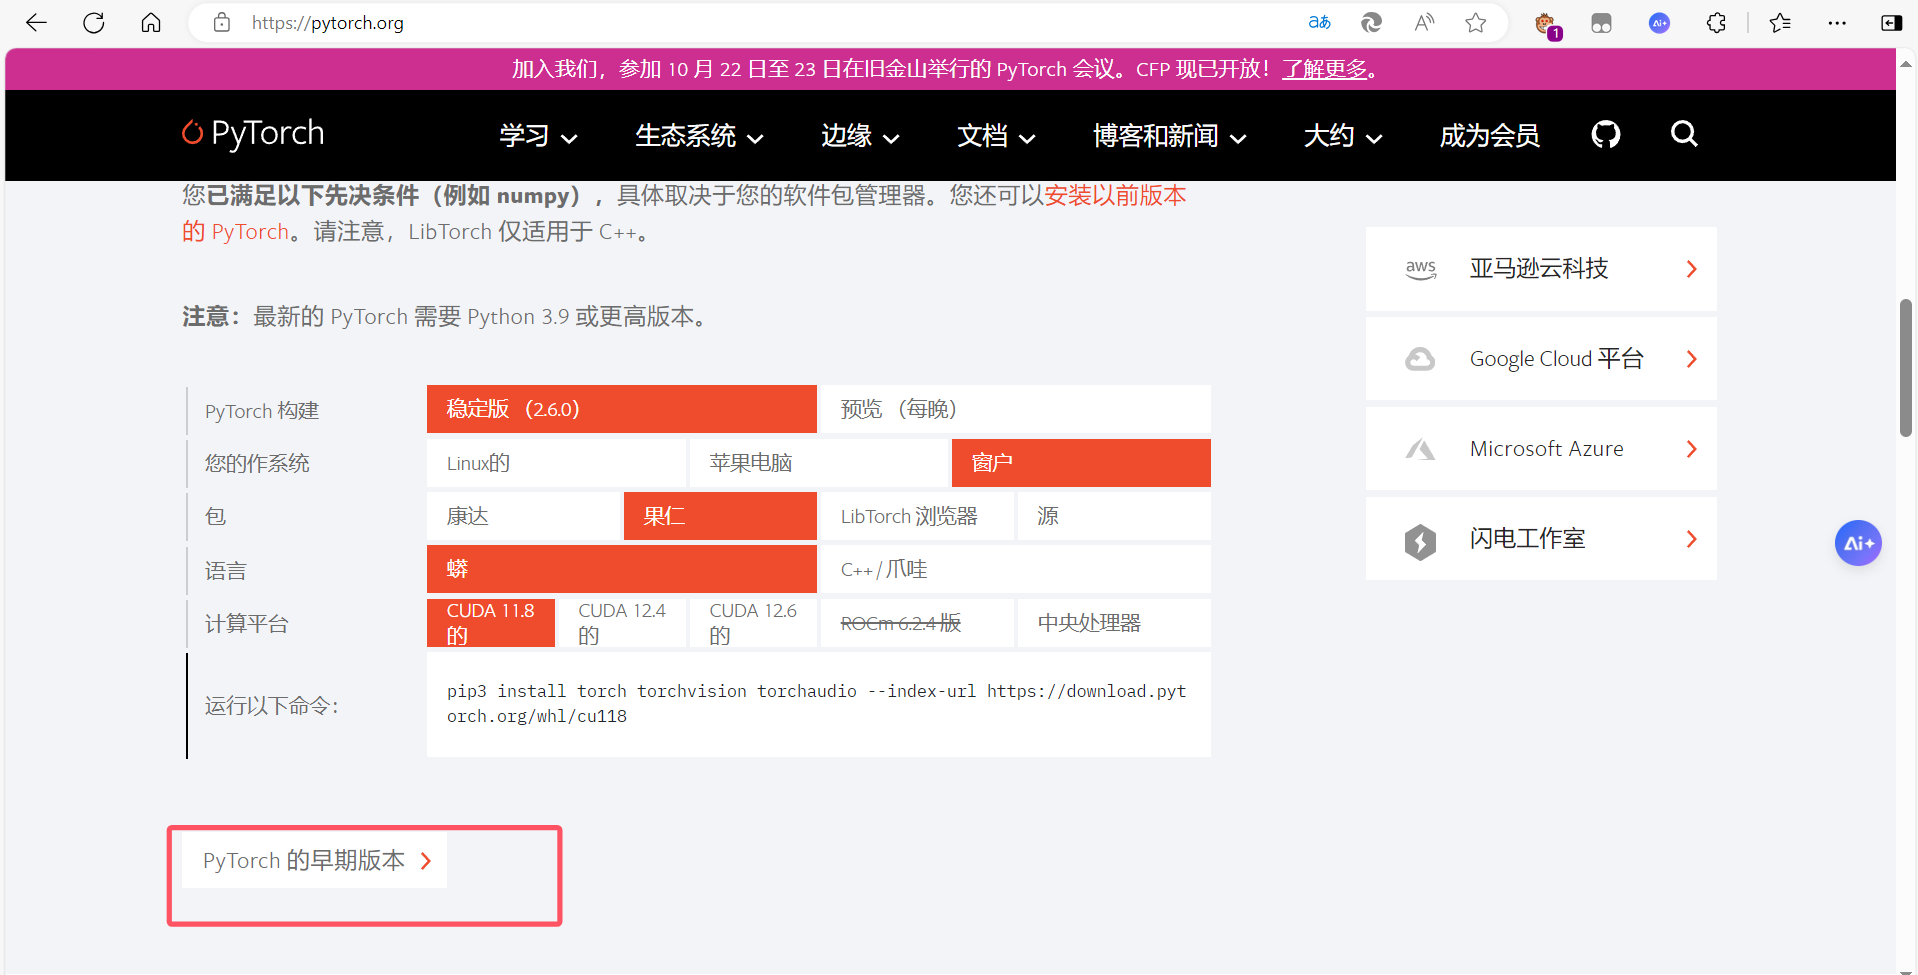Open the read aloud icon
Viewport: 1918px width, 975px height.
[1424, 23]
